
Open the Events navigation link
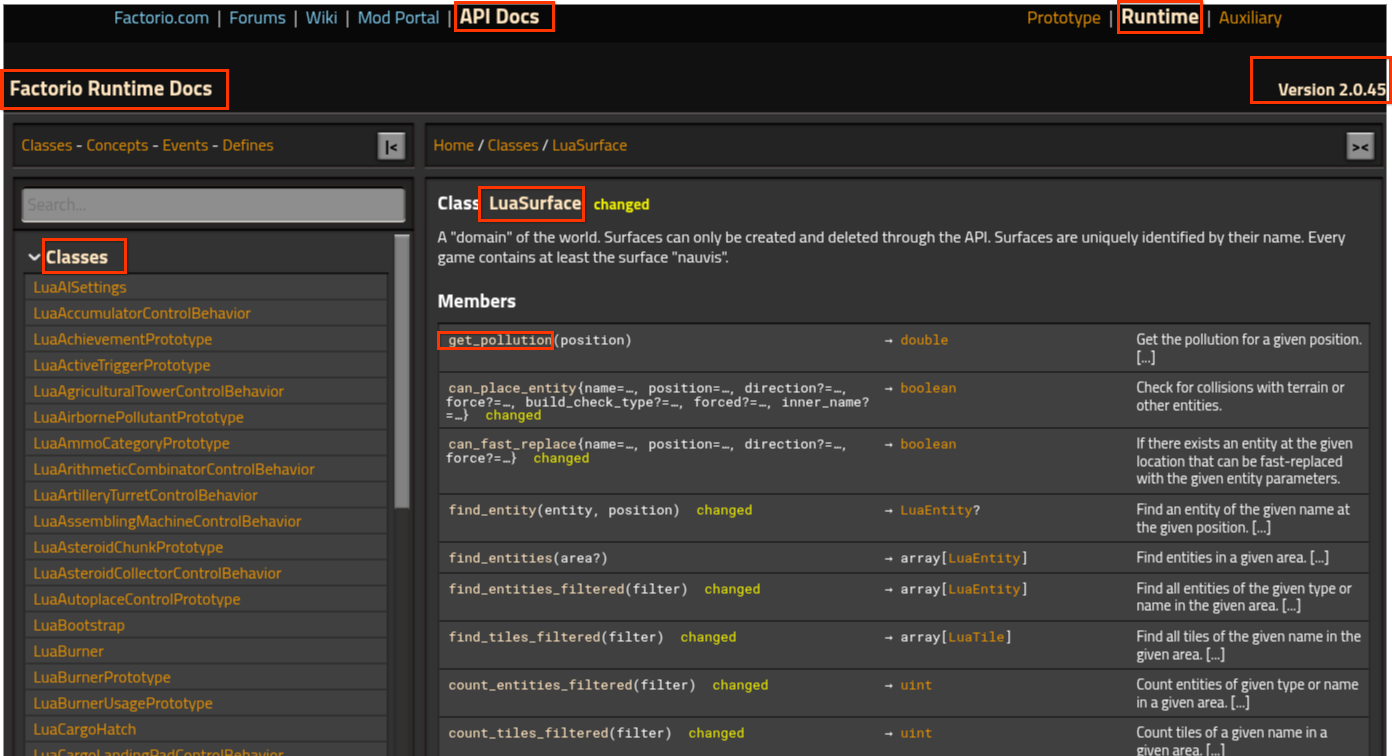point(185,145)
